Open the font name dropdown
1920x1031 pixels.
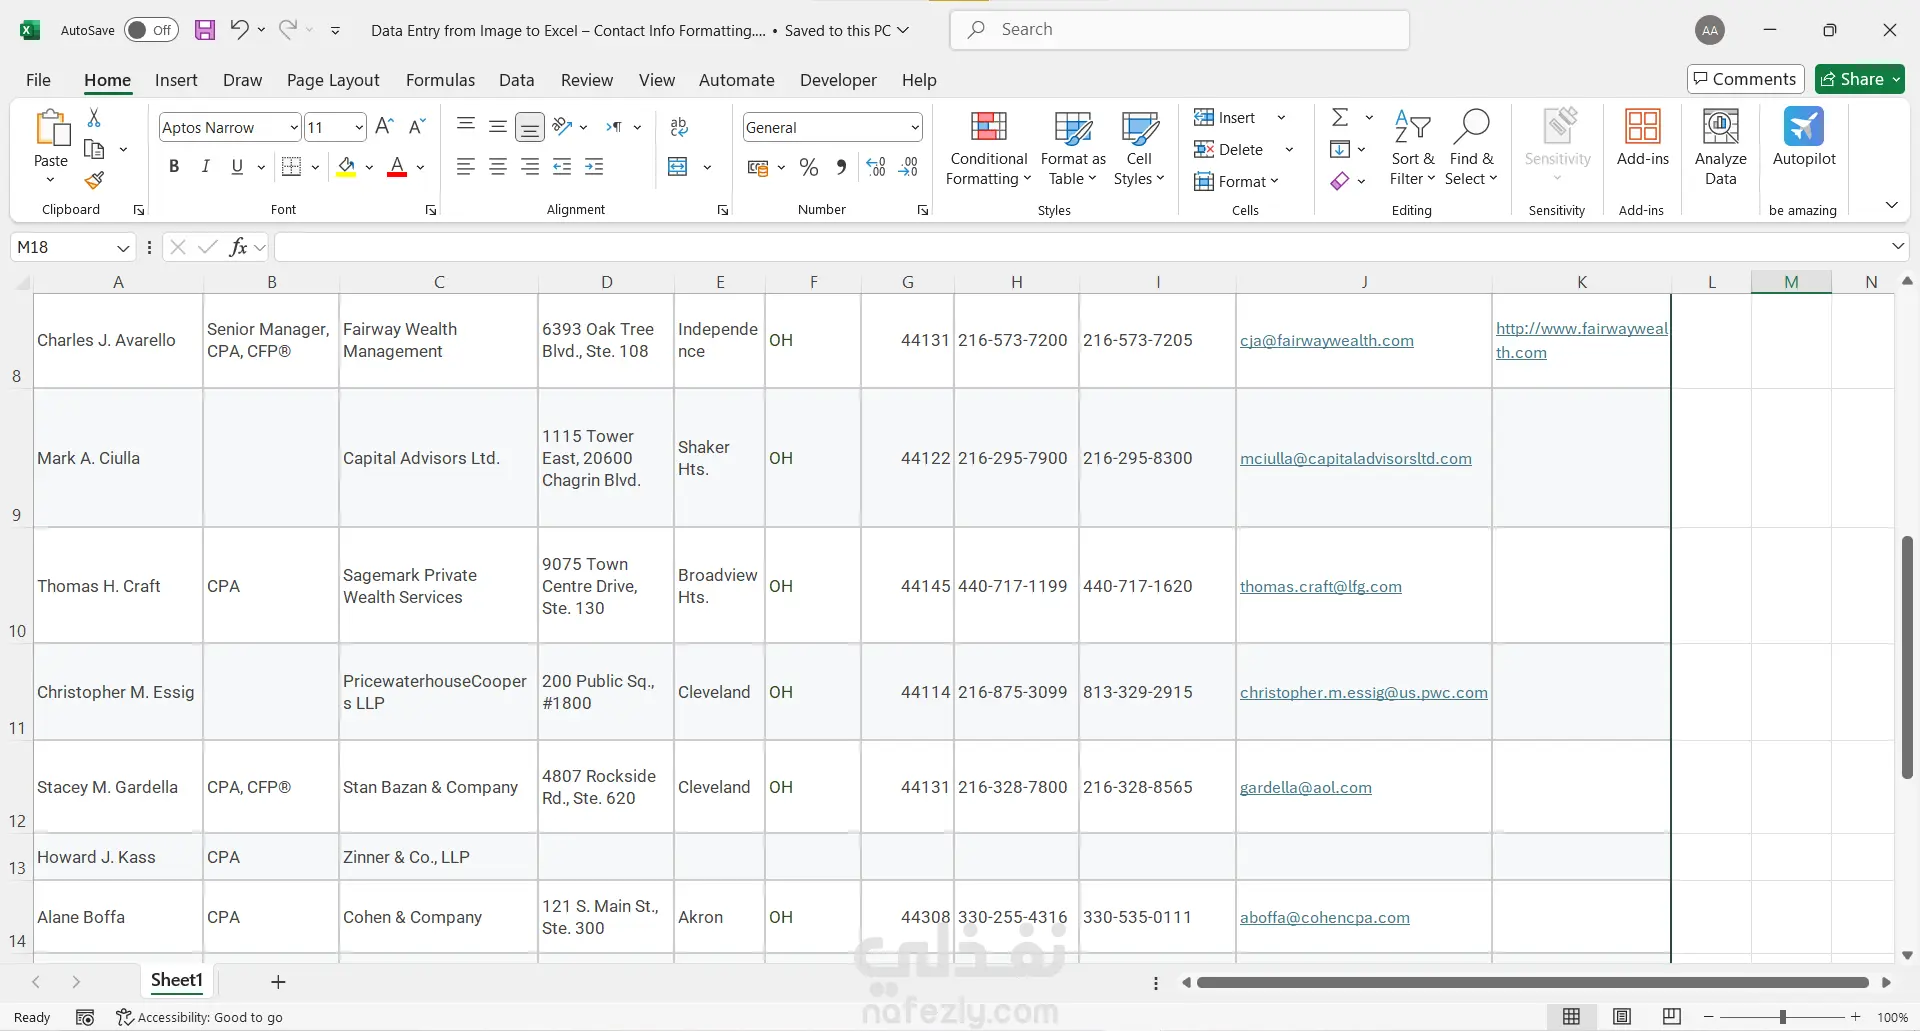(293, 128)
